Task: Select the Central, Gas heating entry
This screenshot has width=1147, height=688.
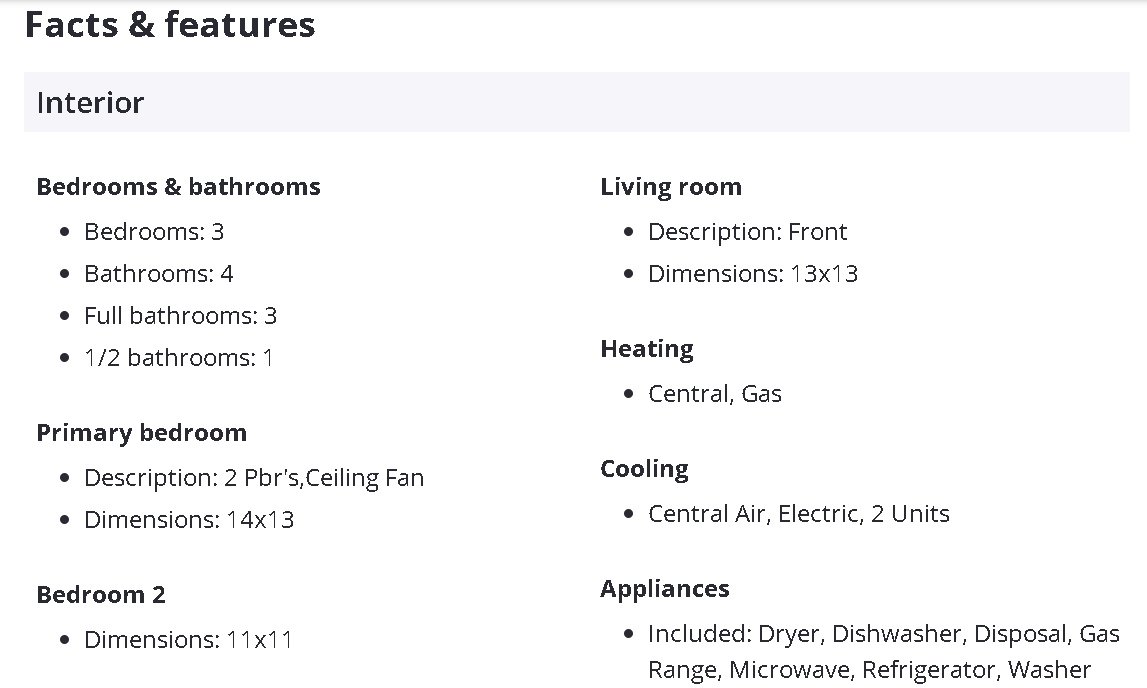Action: (x=715, y=394)
